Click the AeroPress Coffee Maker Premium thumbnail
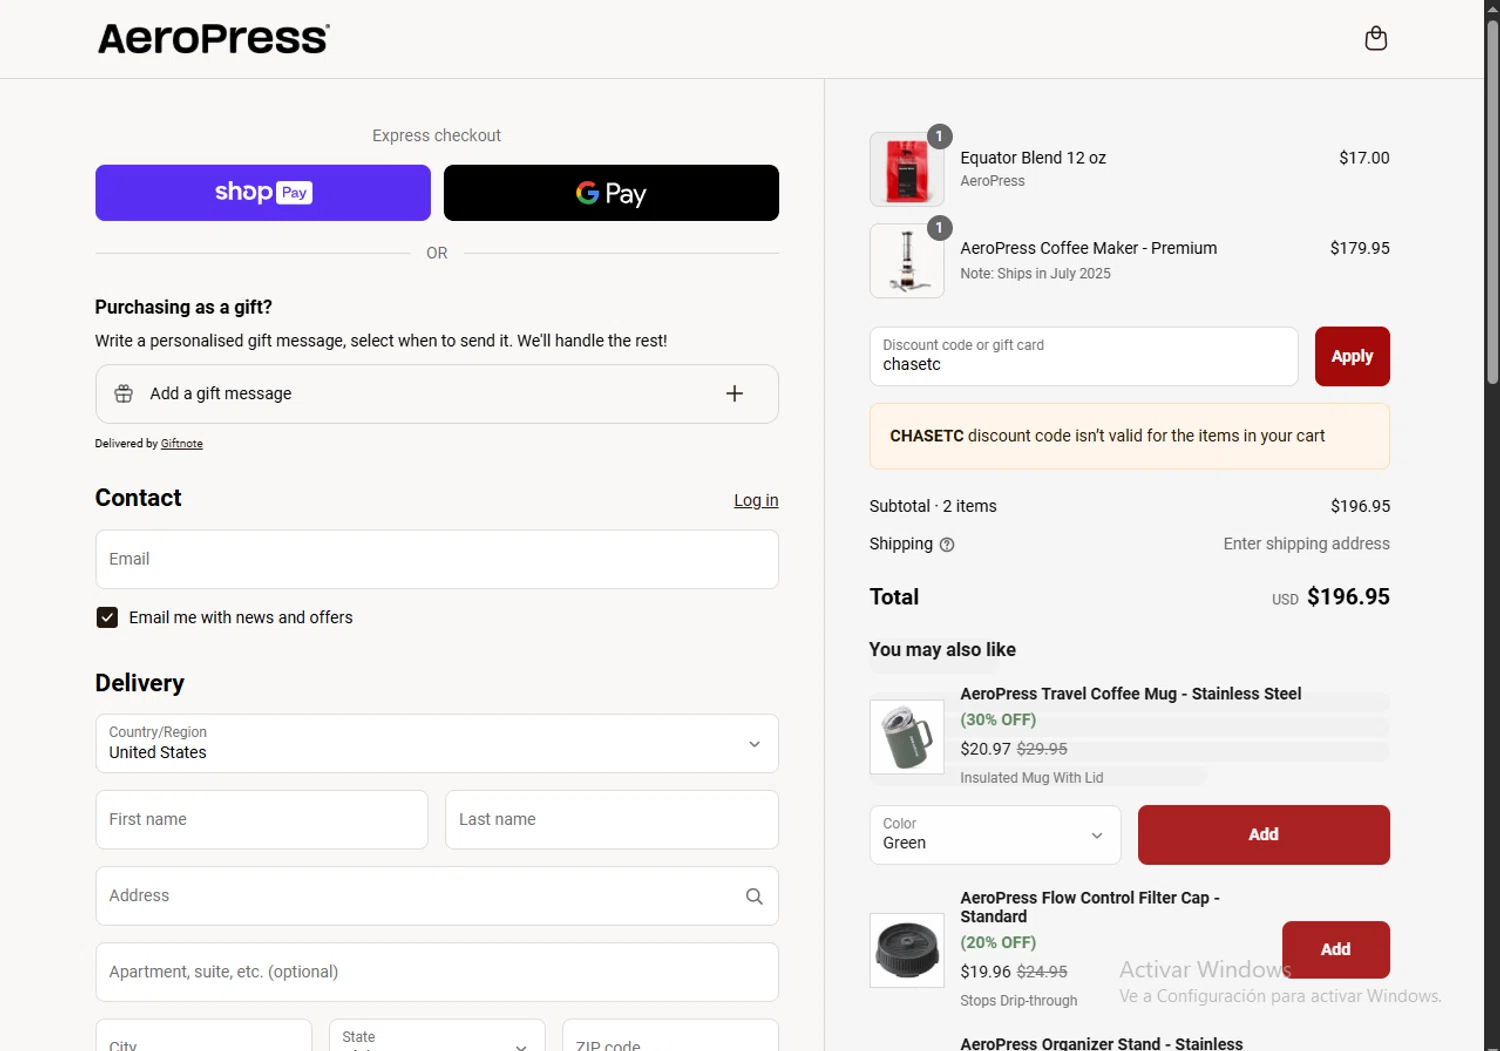1500x1051 pixels. 907,261
